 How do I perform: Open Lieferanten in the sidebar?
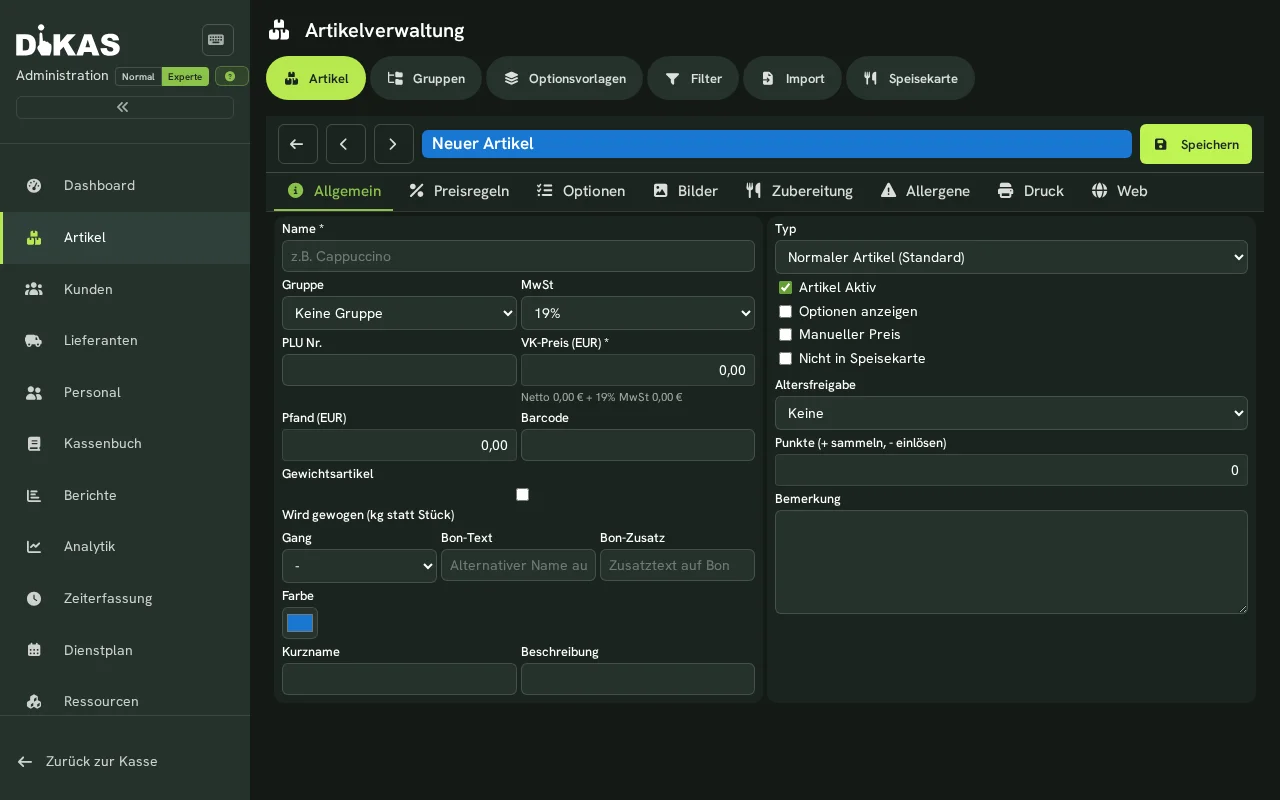pyautogui.click(x=125, y=340)
